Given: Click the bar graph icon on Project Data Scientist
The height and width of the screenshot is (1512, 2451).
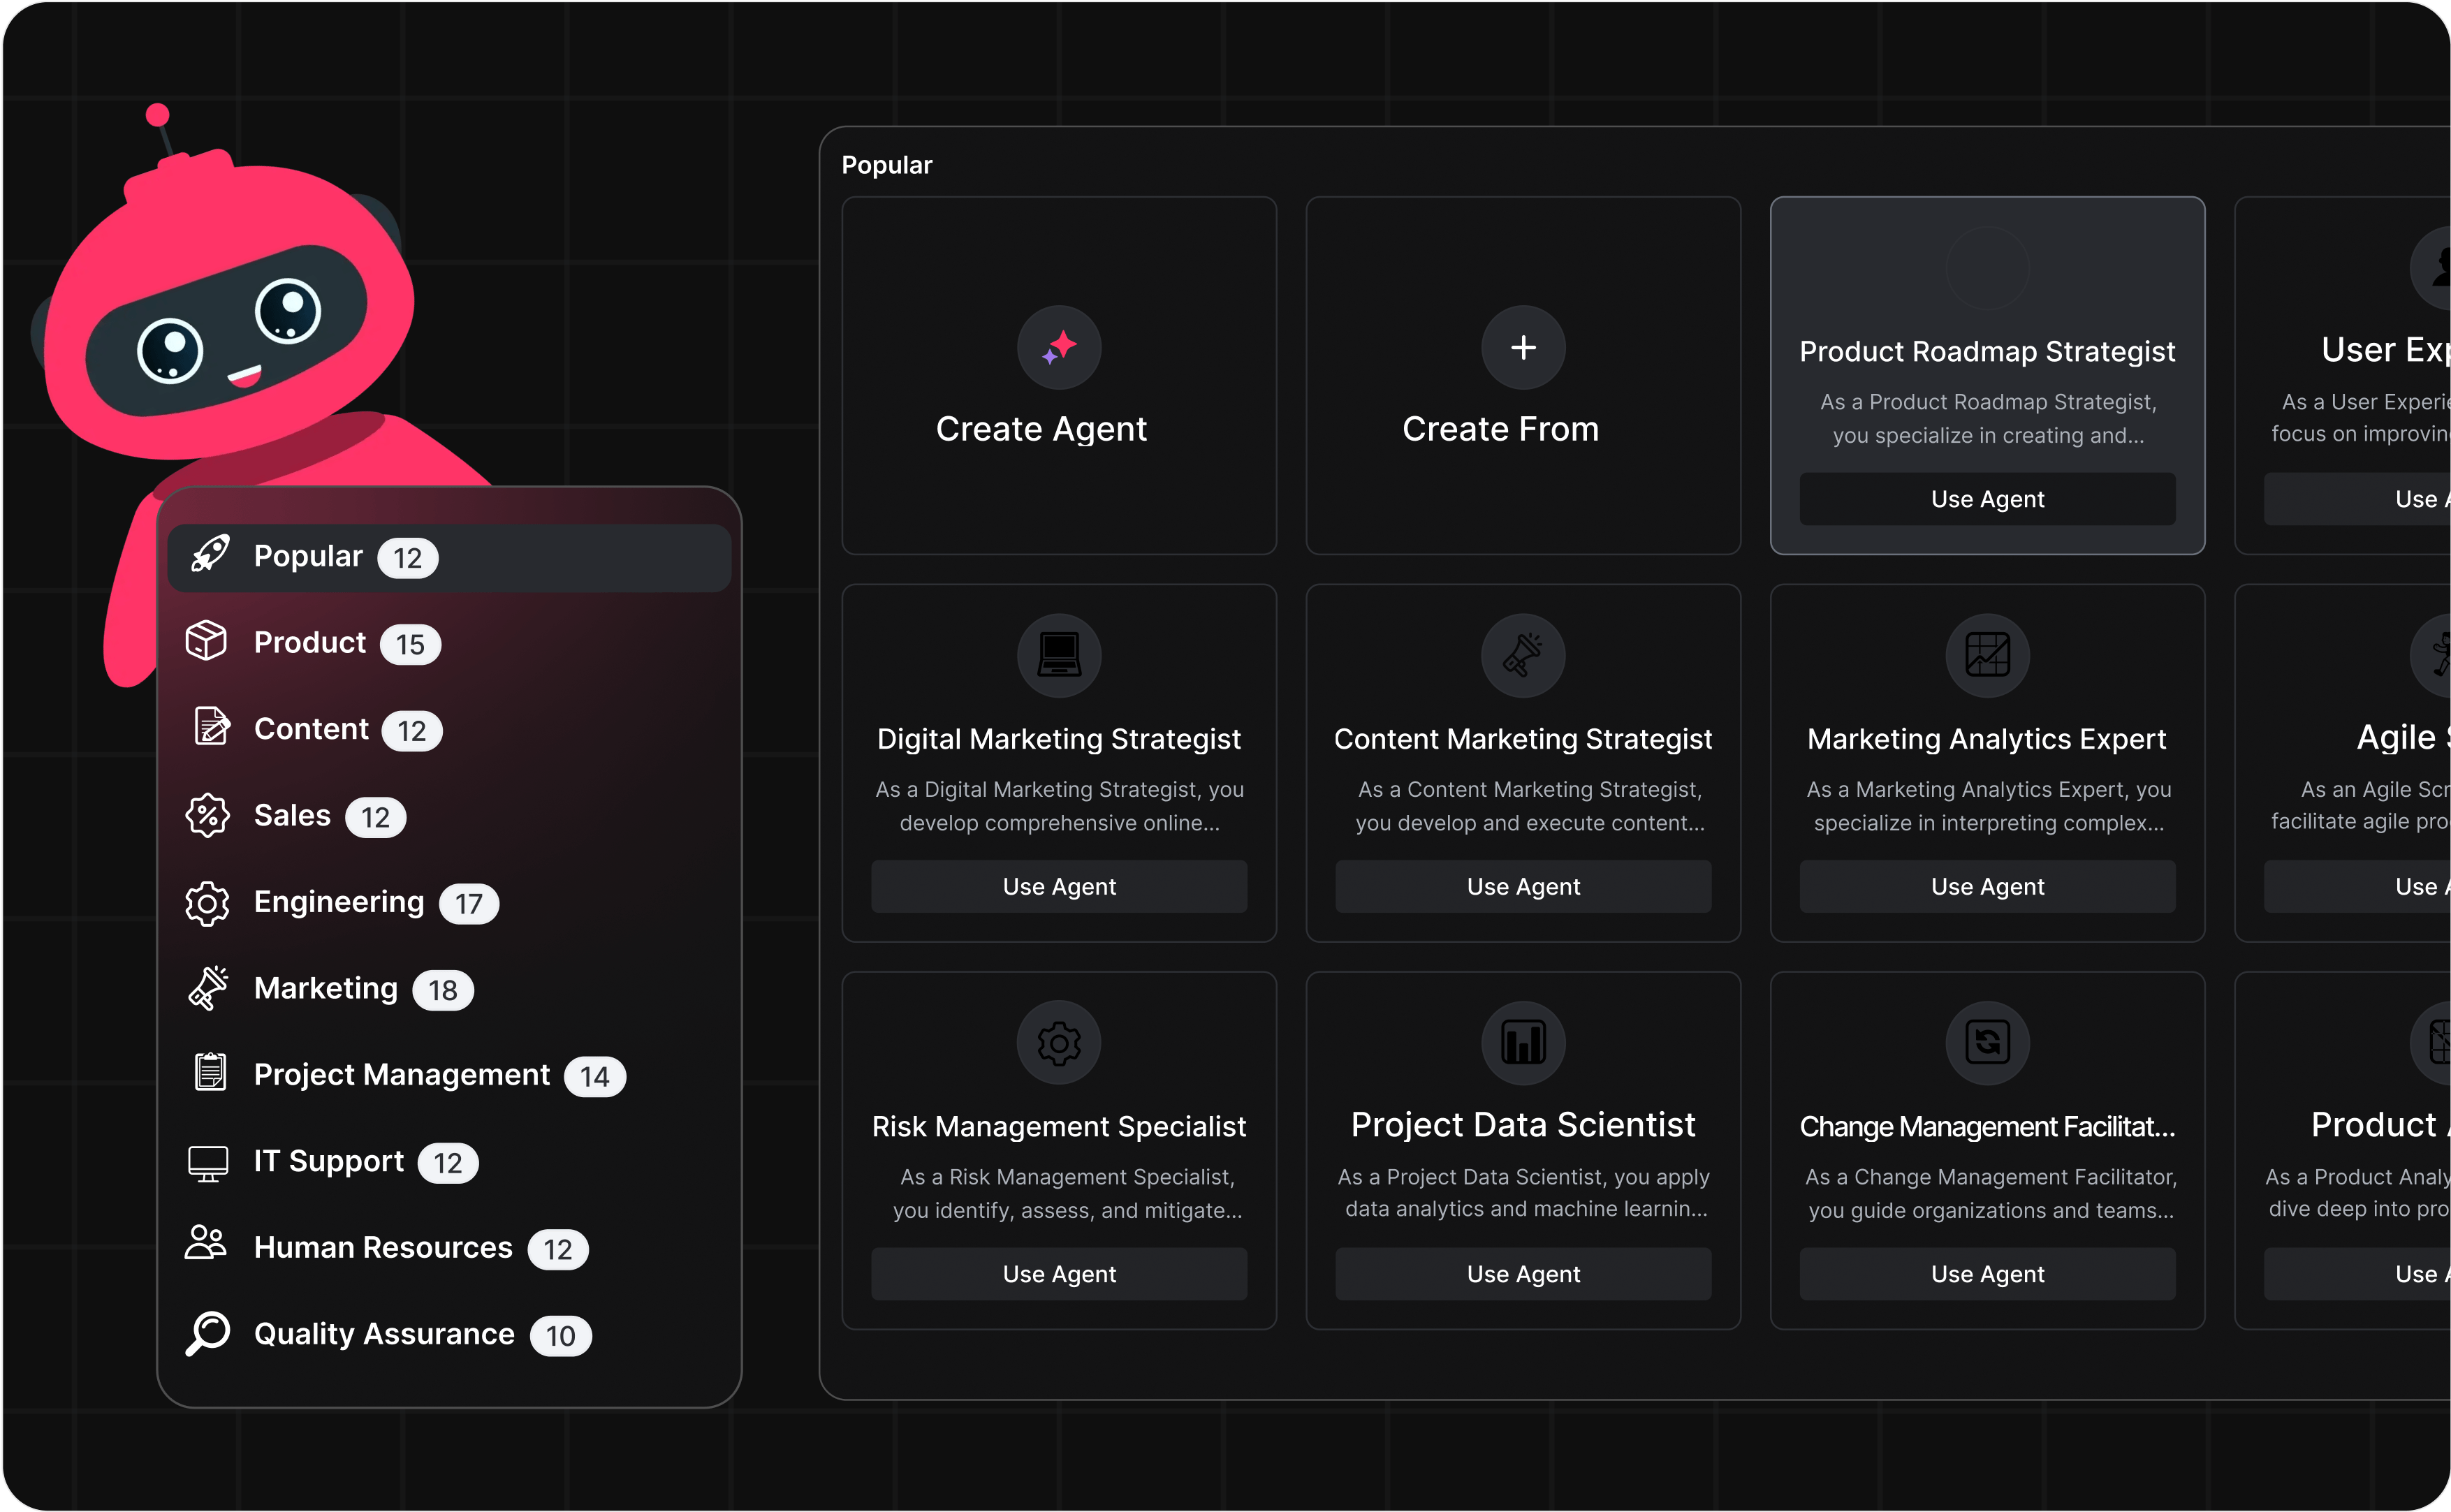Looking at the screenshot, I should (1523, 1043).
